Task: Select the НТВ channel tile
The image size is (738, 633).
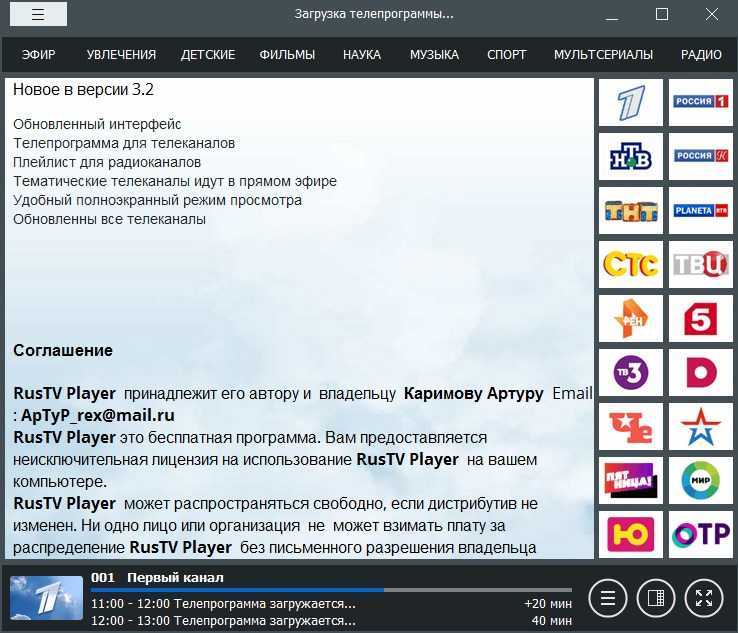Action: click(631, 156)
